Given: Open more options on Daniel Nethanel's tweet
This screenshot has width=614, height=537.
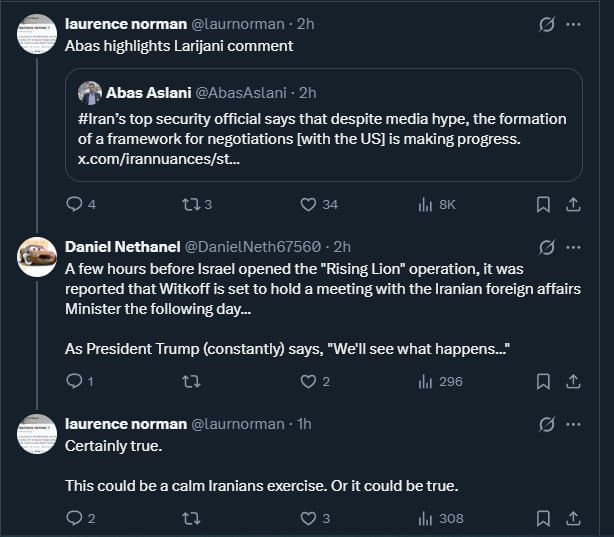Looking at the screenshot, I should click(574, 246).
